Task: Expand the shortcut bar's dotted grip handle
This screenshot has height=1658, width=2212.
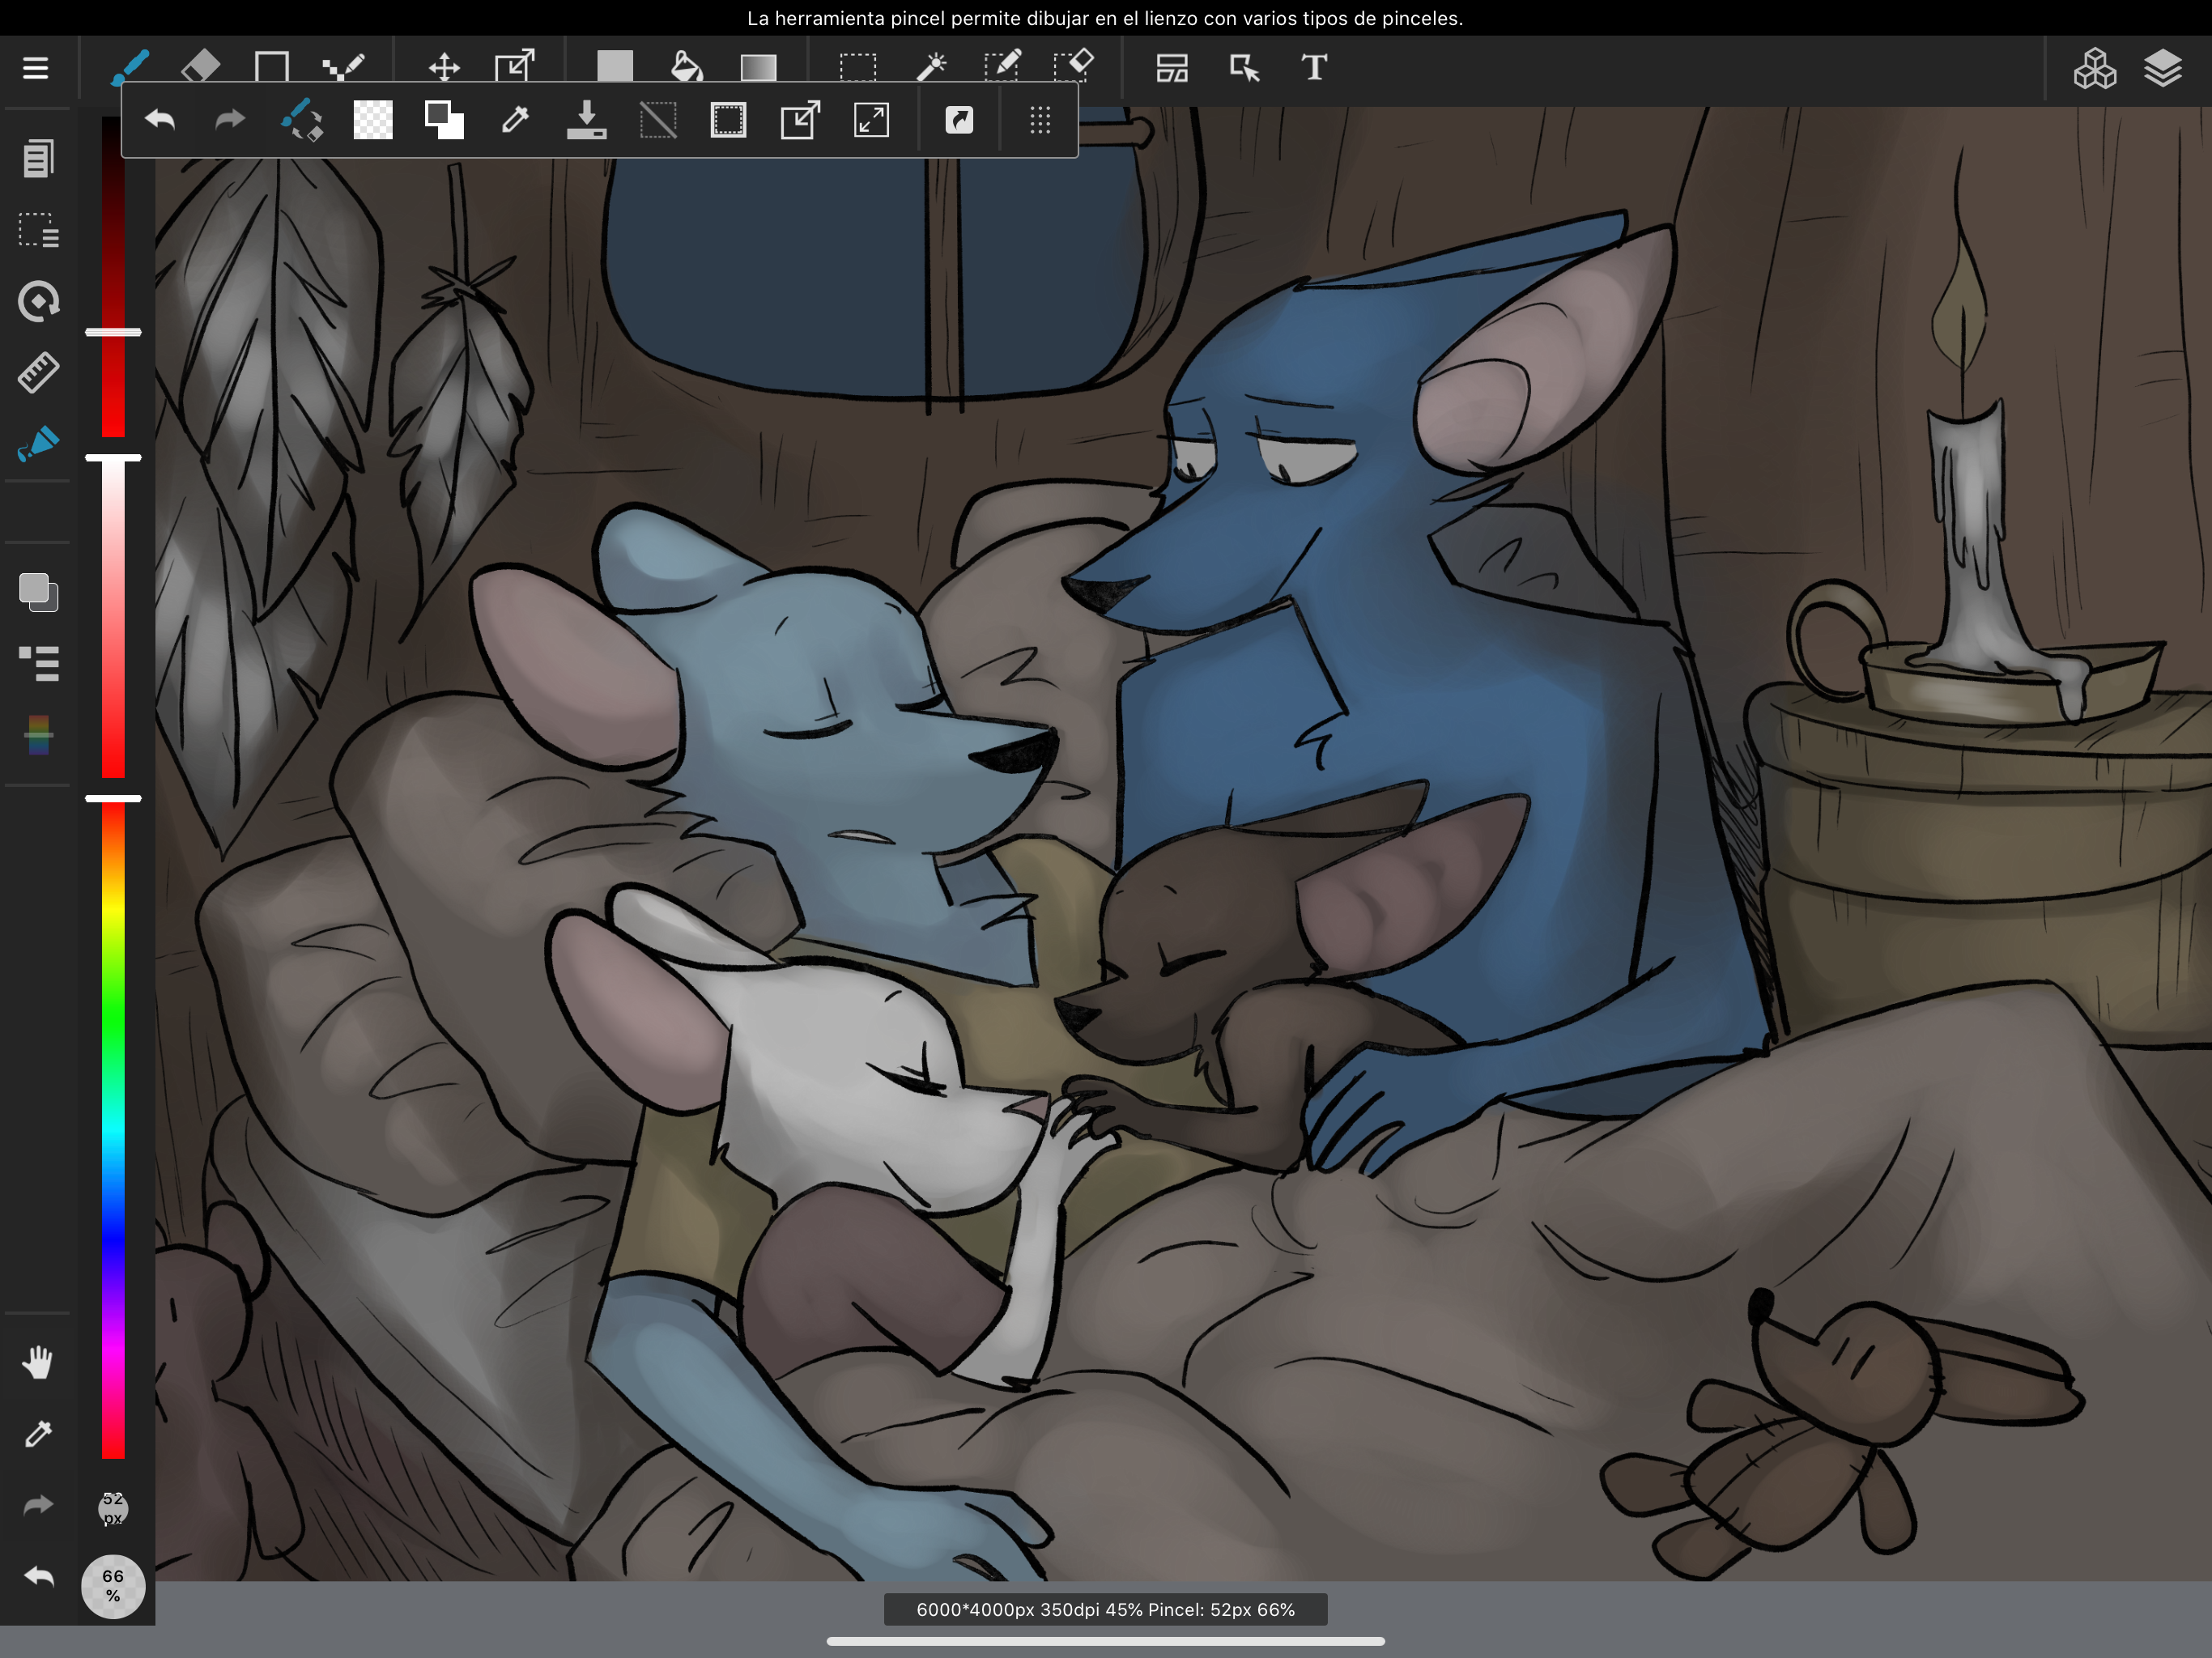Action: pos(1040,121)
